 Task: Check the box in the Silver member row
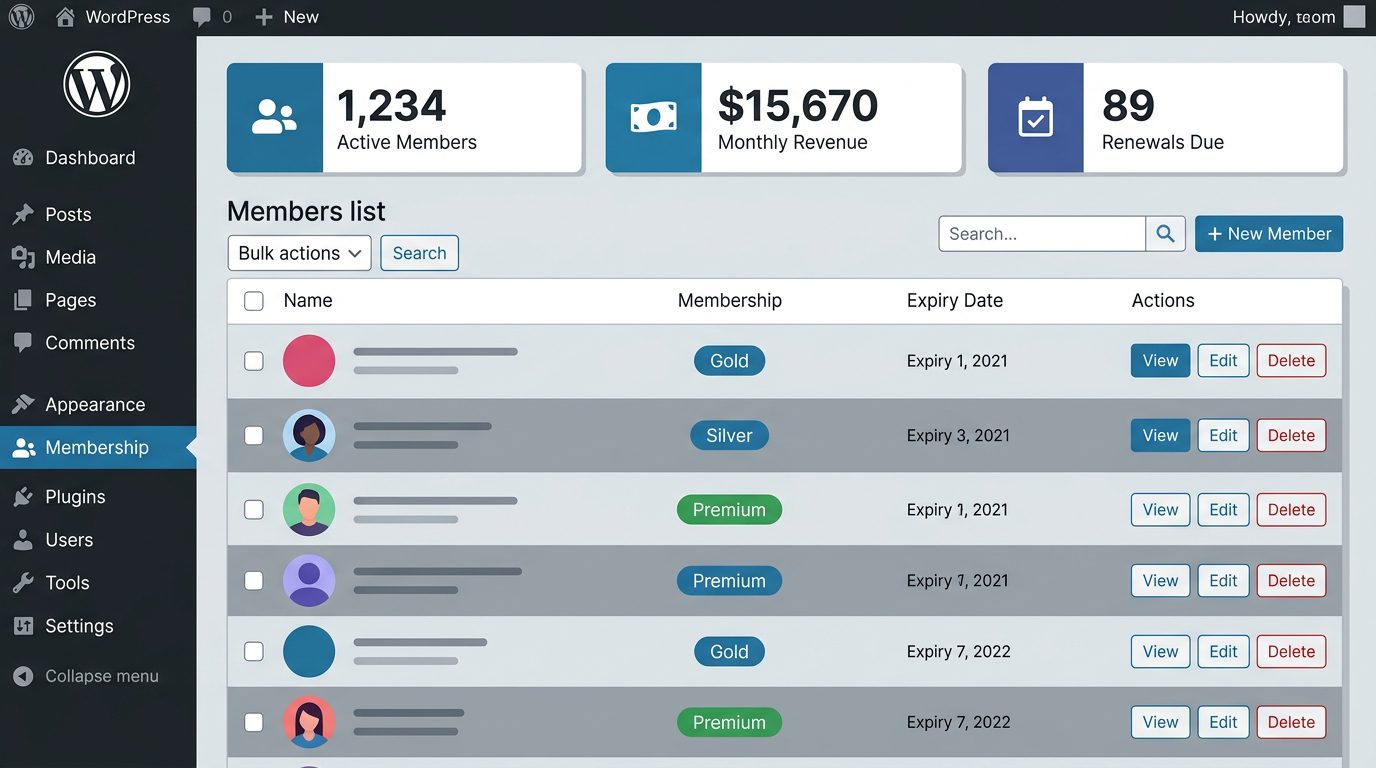[254, 435]
